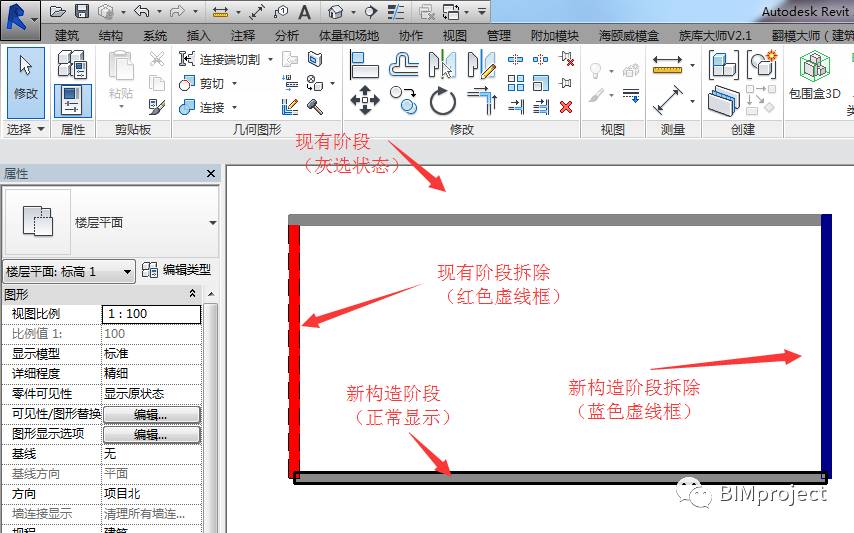The image size is (854, 533).
Task: Select the Copy tool
Action: 404,100
